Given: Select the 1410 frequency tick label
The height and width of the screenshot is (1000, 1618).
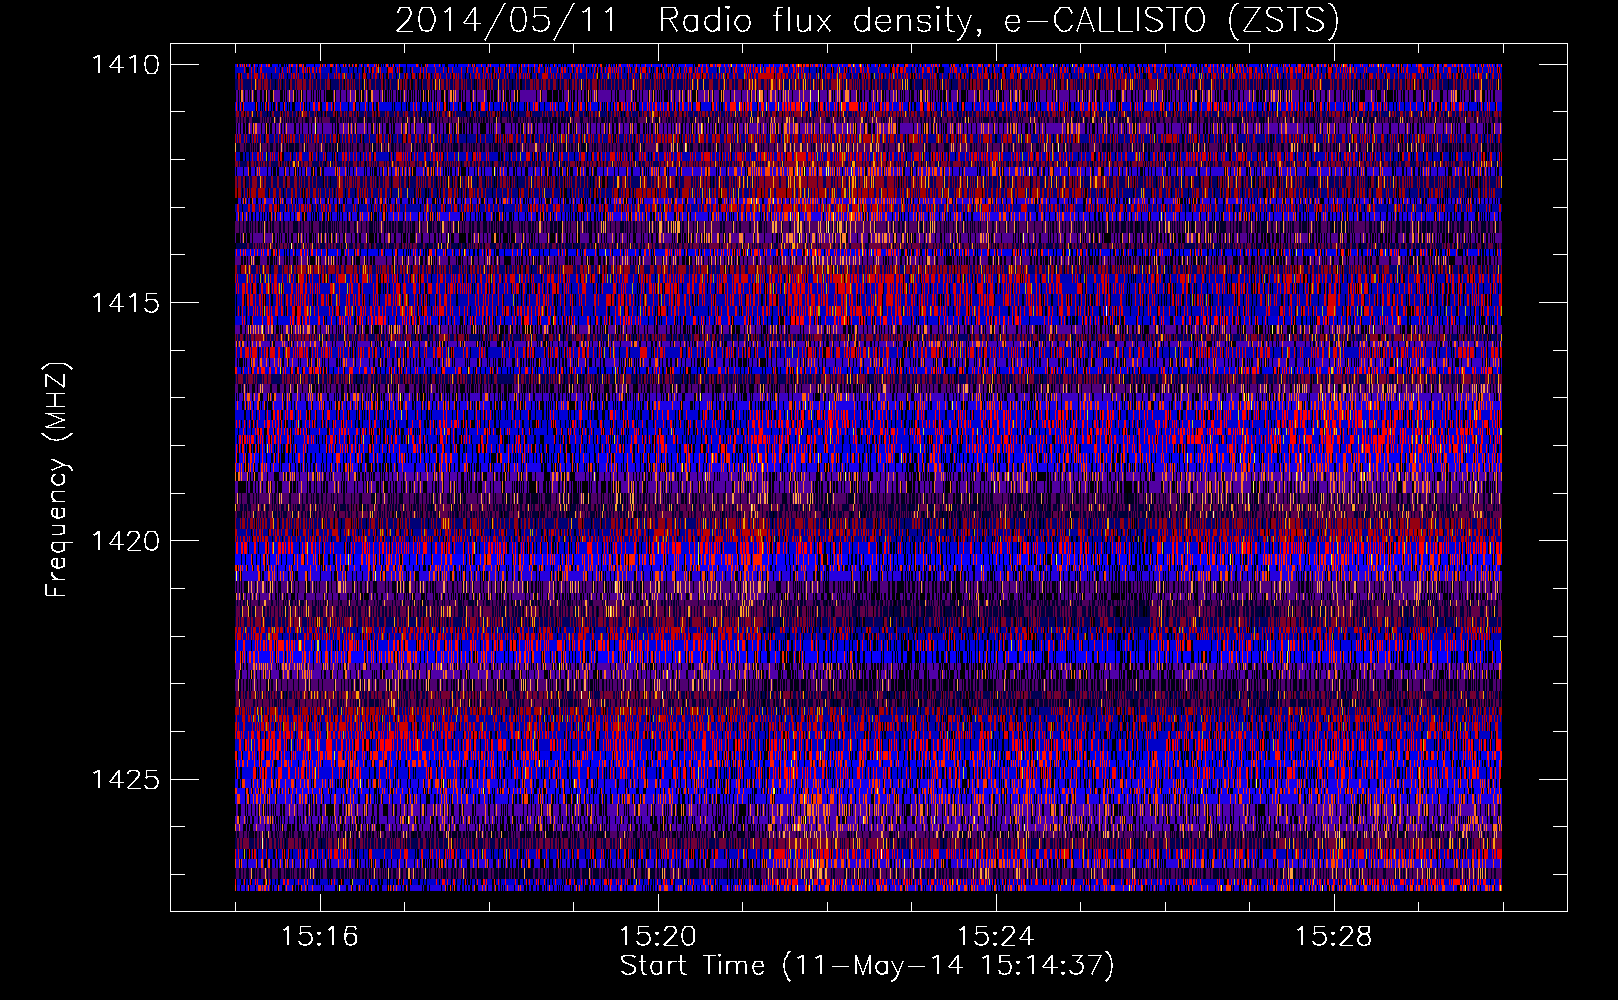Looking at the screenshot, I should [x=125, y=64].
